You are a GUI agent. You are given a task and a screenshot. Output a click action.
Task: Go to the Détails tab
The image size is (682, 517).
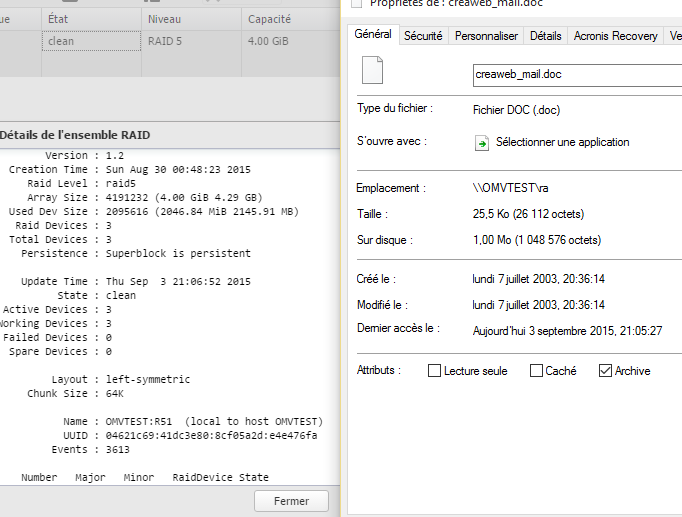545,36
